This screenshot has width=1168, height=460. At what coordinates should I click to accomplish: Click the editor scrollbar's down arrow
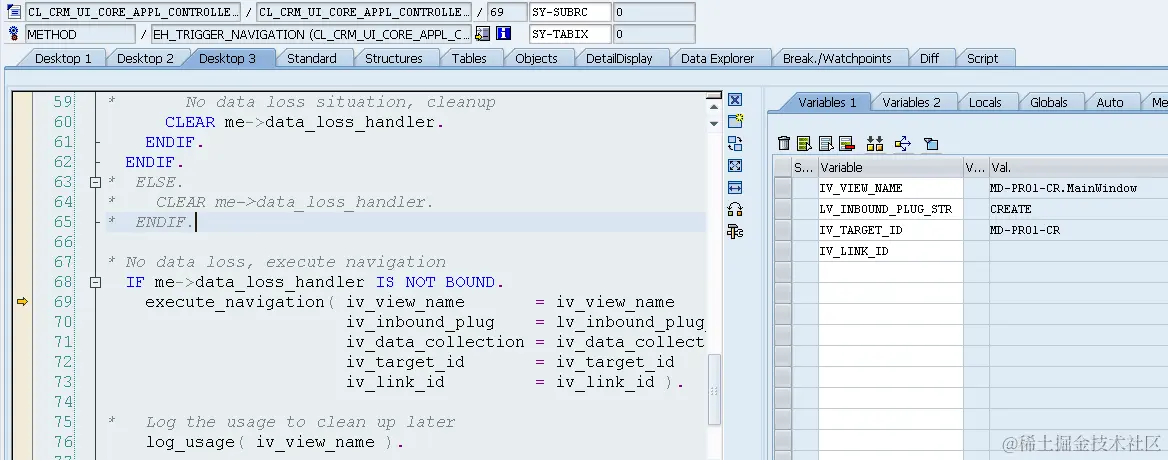714,123
